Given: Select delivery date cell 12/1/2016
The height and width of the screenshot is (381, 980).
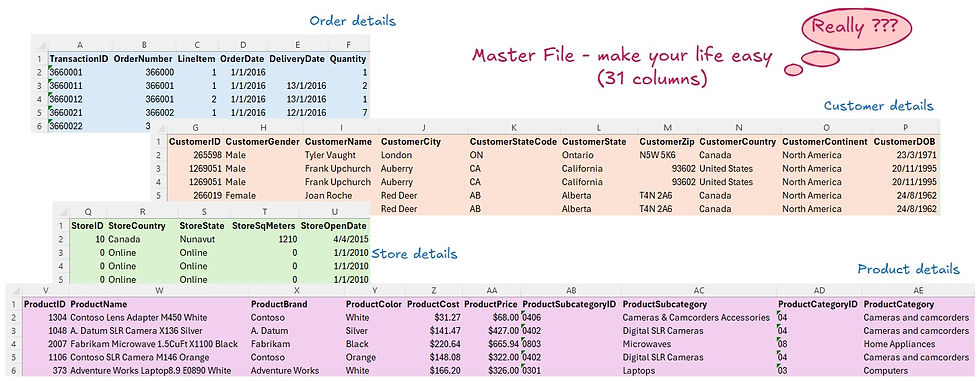Looking at the screenshot, I should click(x=298, y=113).
